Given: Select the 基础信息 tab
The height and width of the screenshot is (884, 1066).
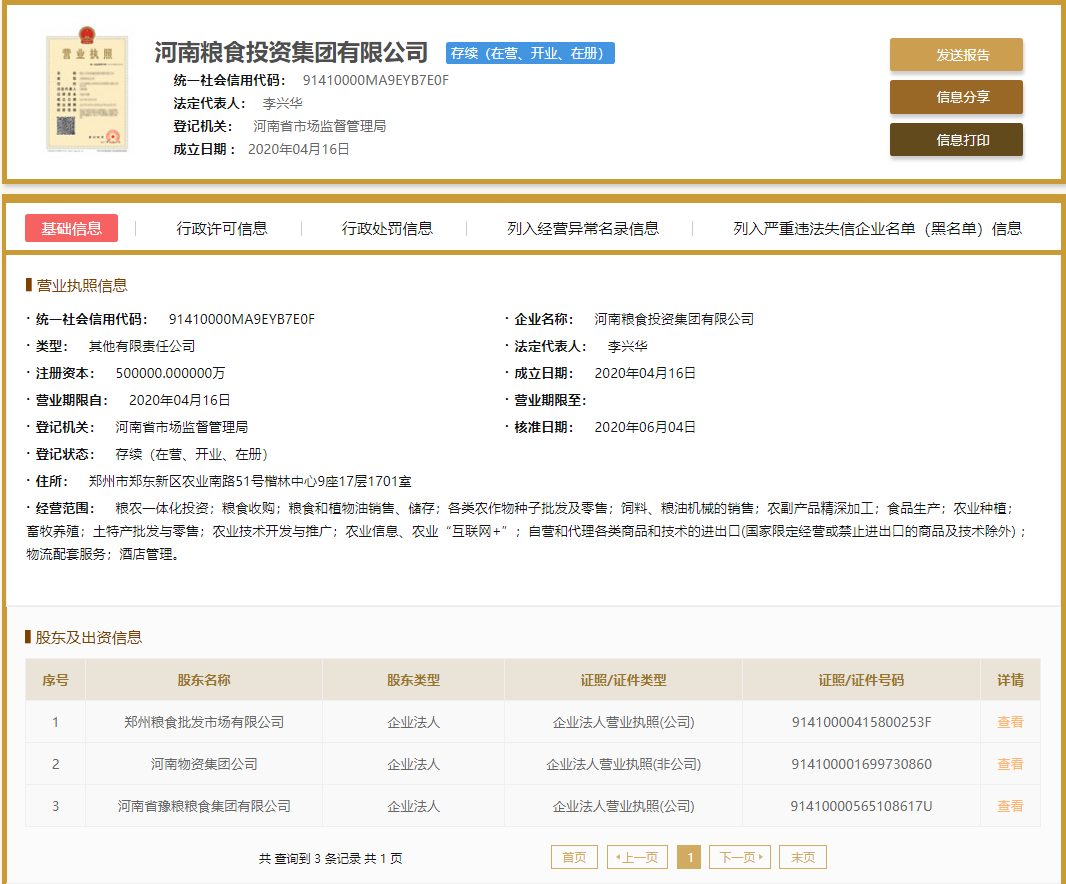Looking at the screenshot, I should (71, 228).
